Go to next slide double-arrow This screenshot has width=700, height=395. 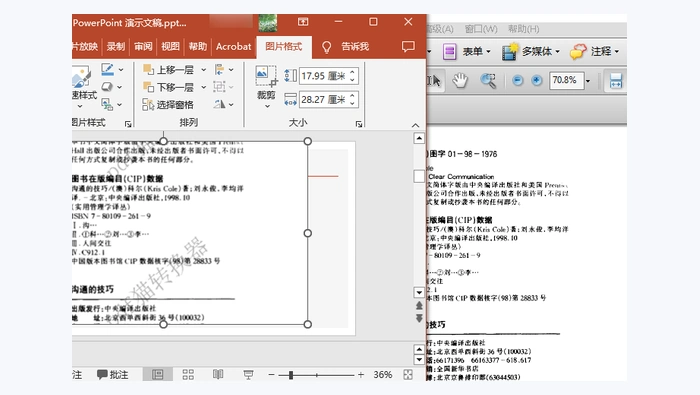[419, 318]
